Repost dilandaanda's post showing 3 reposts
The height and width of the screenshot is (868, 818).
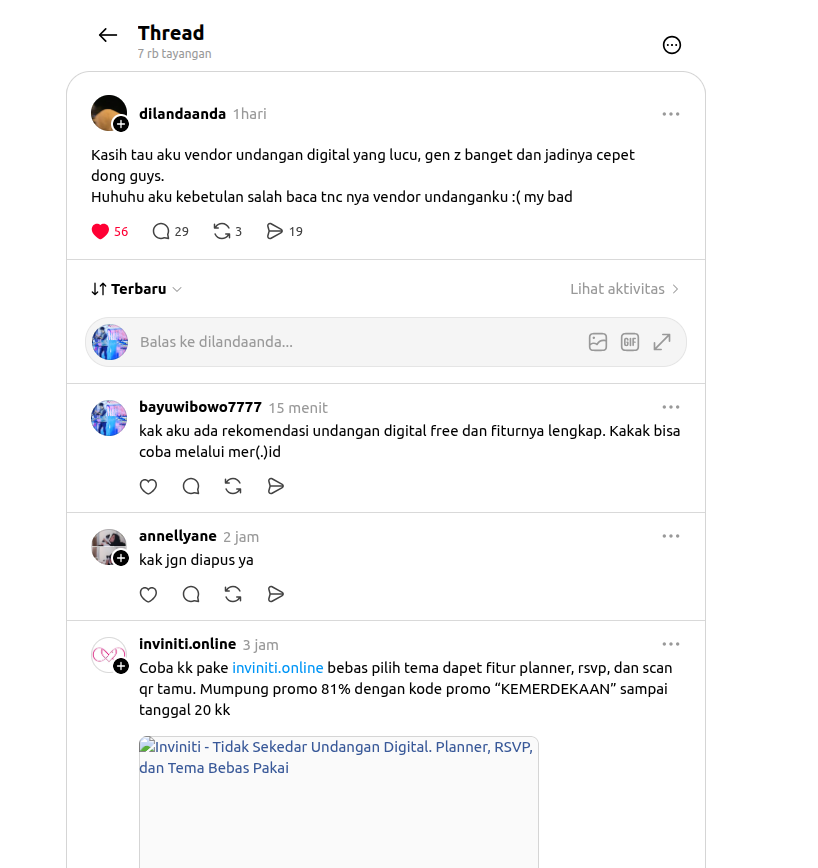(227, 231)
